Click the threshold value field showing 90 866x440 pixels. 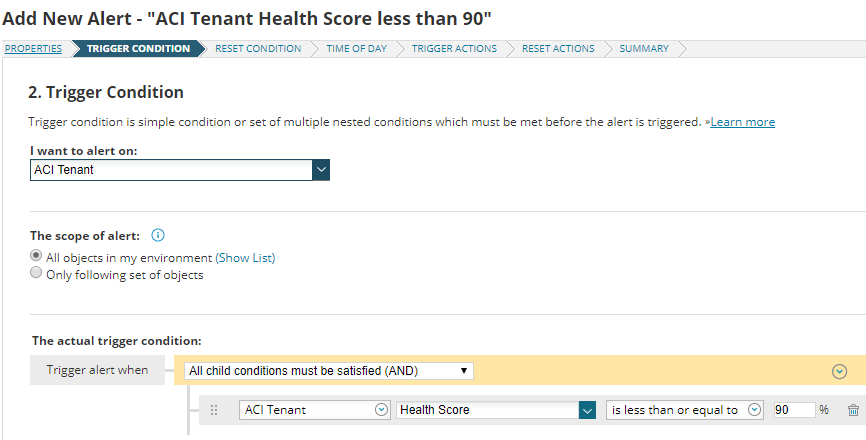793,409
